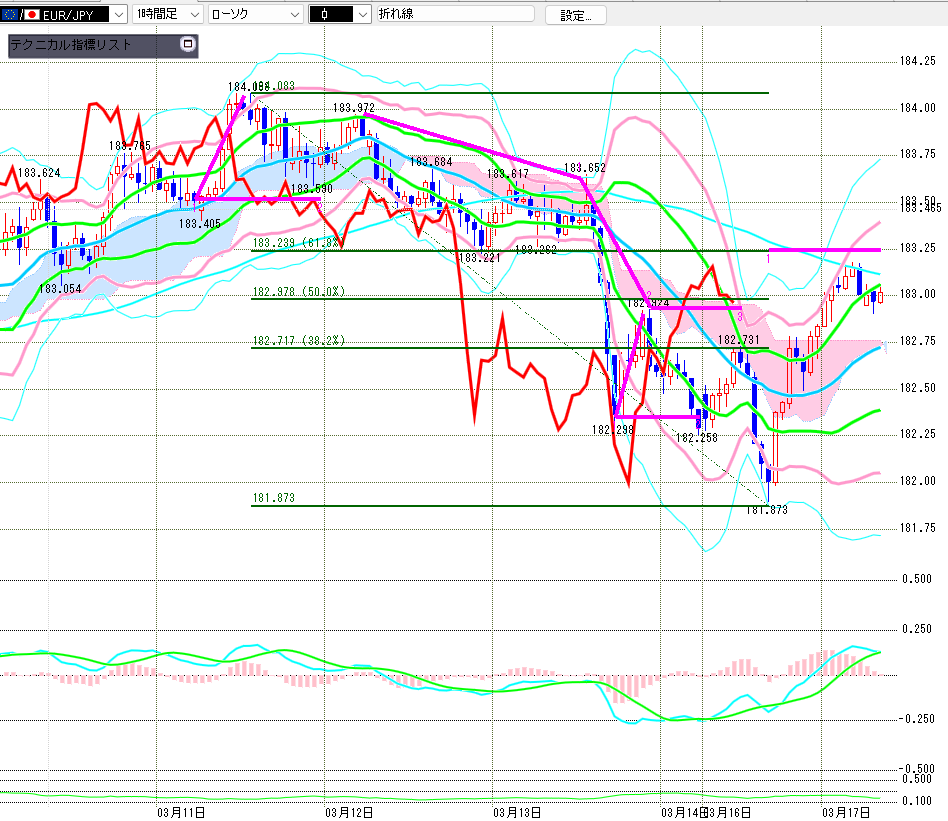Click the 183.972 high price label
The image size is (948, 821).
[x=353, y=107]
